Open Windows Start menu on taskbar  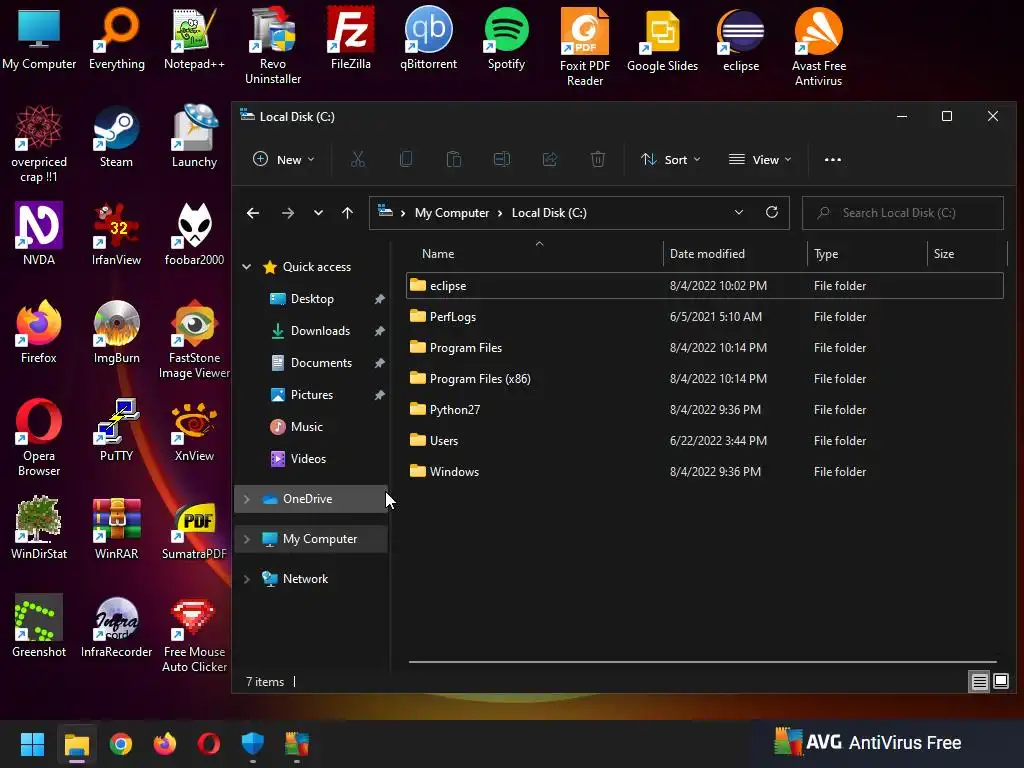coord(32,744)
